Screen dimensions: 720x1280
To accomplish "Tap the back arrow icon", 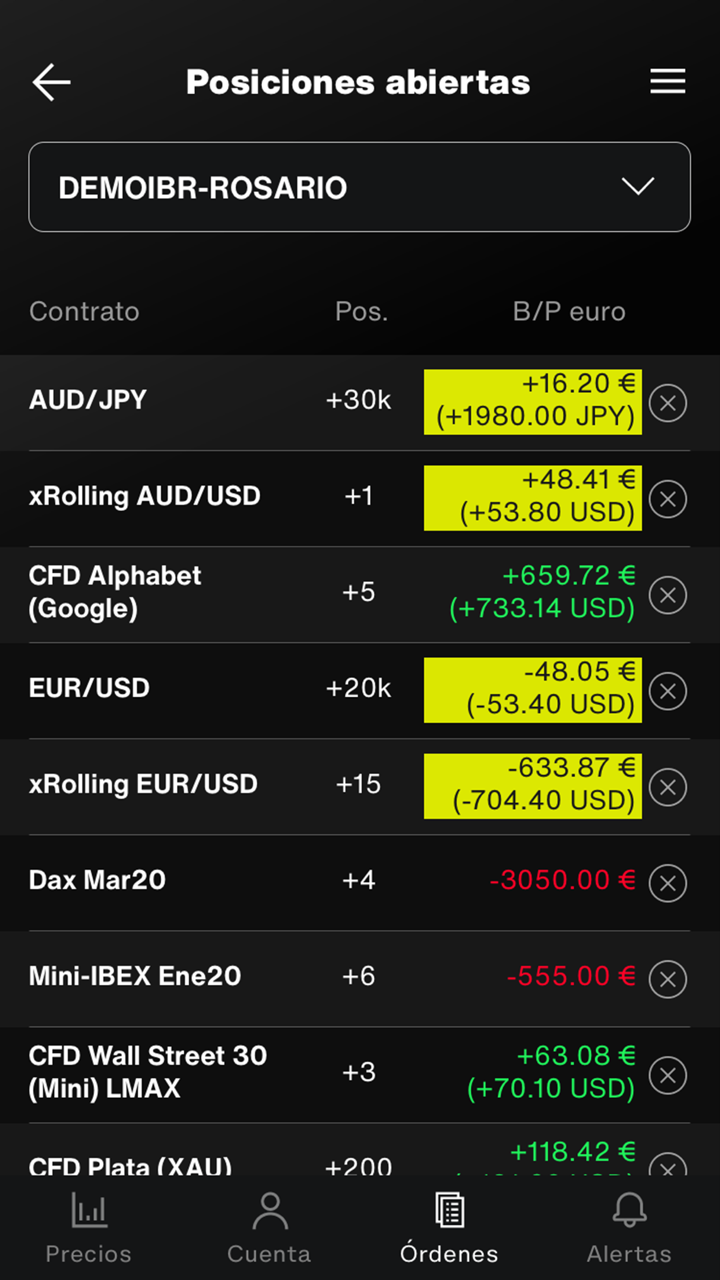I will [51, 82].
